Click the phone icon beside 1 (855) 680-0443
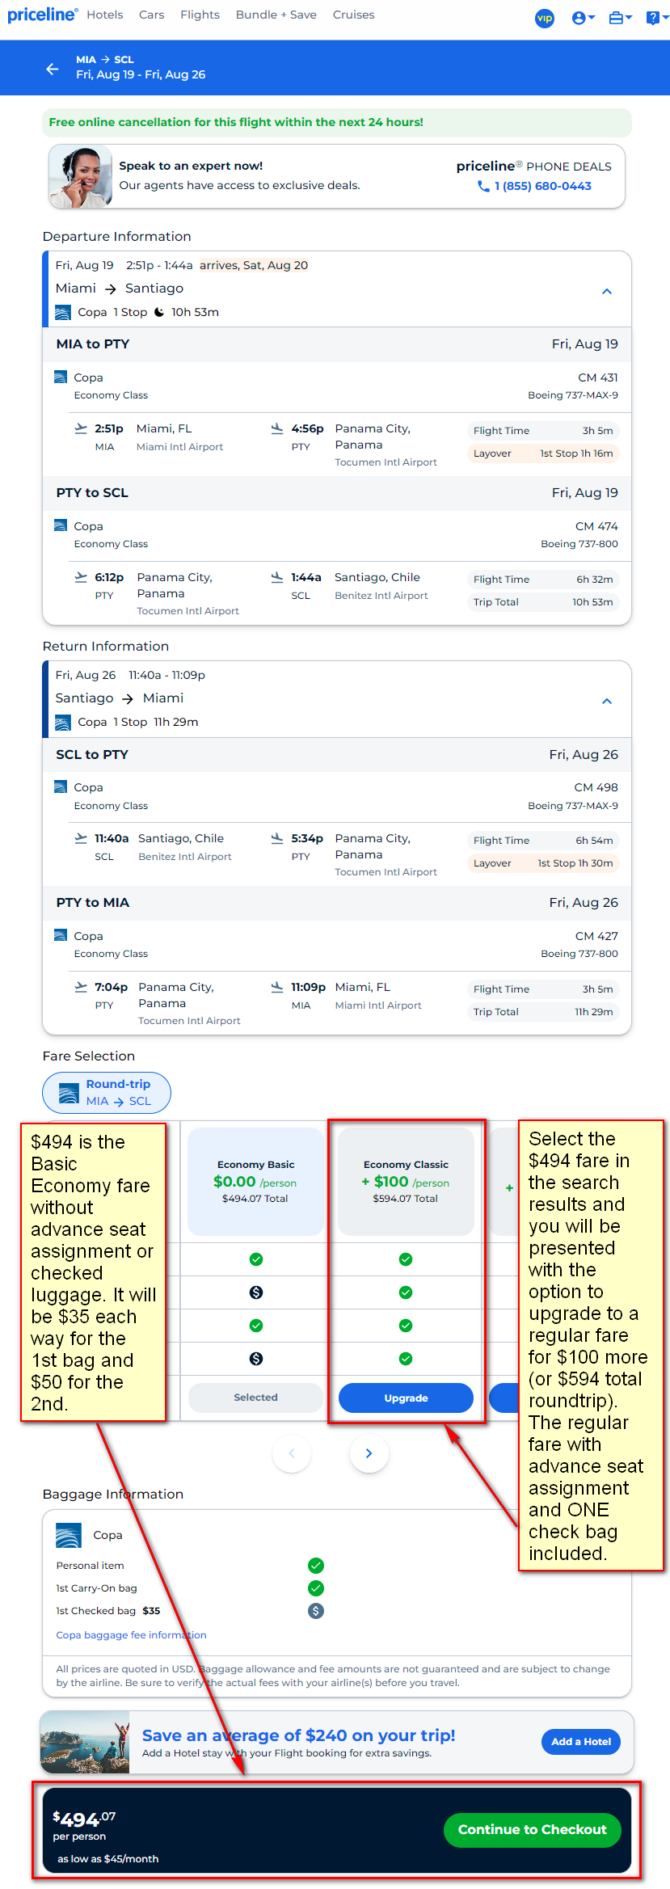Screen dimensions: 670x1889 click(484, 186)
